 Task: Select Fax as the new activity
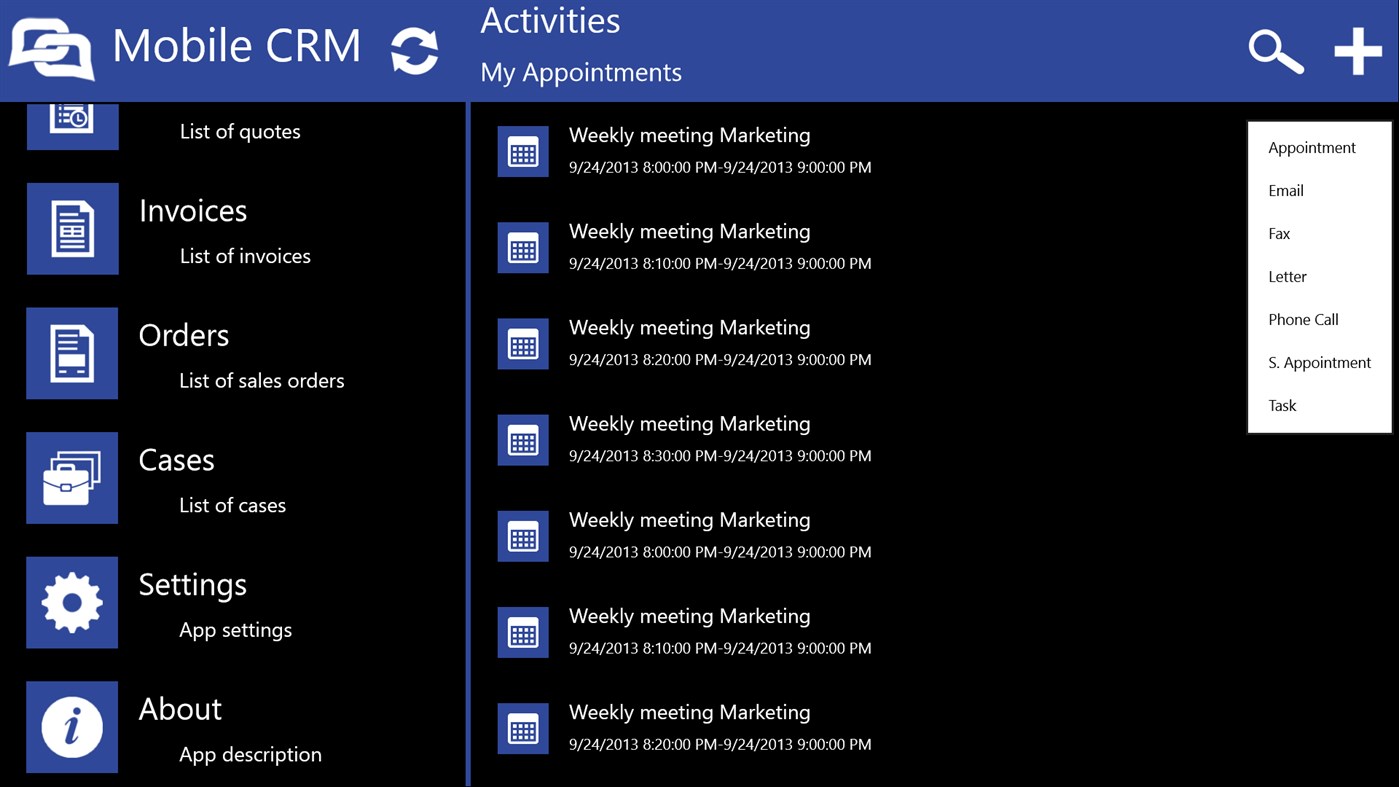click(x=1278, y=233)
